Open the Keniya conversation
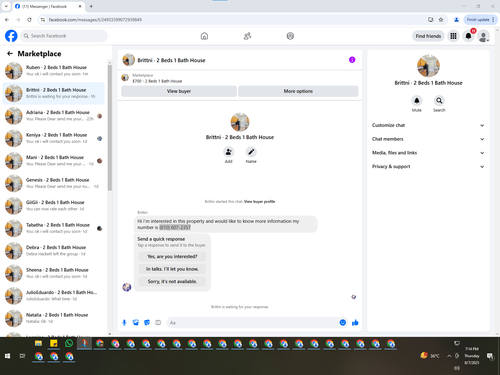The image size is (500, 375). [x=54, y=138]
